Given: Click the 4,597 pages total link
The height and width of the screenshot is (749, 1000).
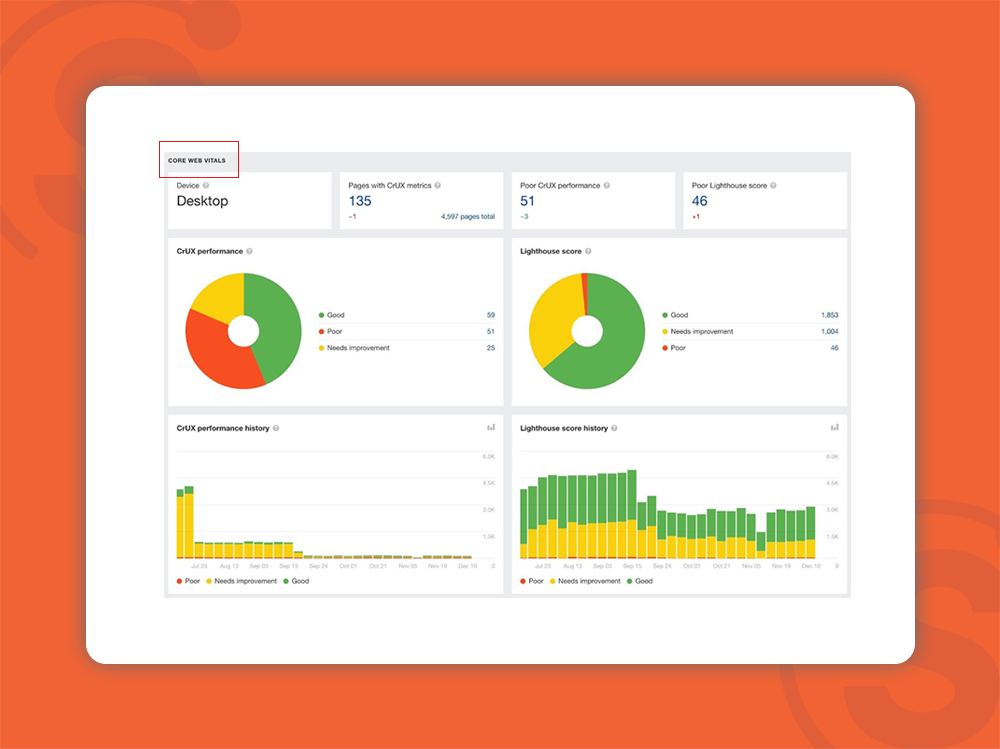Looking at the screenshot, I should [x=468, y=217].
